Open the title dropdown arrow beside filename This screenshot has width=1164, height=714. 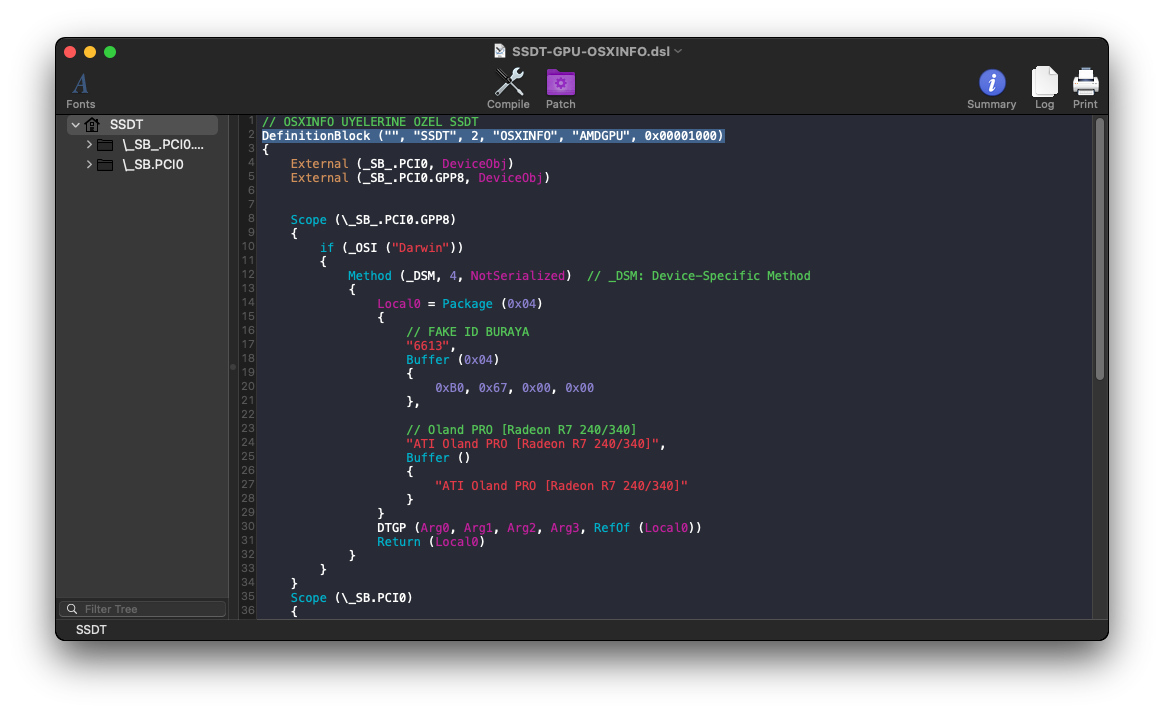(678, 51)
